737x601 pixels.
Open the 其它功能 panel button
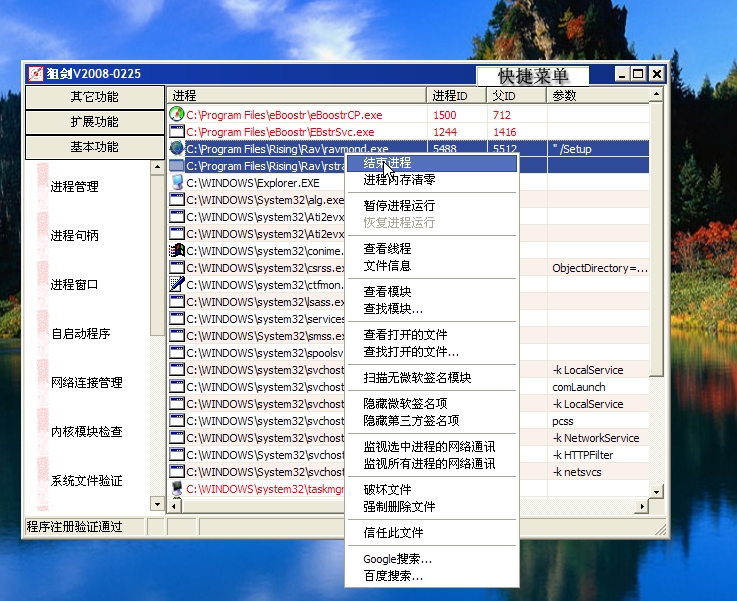(x=94, y=97)
